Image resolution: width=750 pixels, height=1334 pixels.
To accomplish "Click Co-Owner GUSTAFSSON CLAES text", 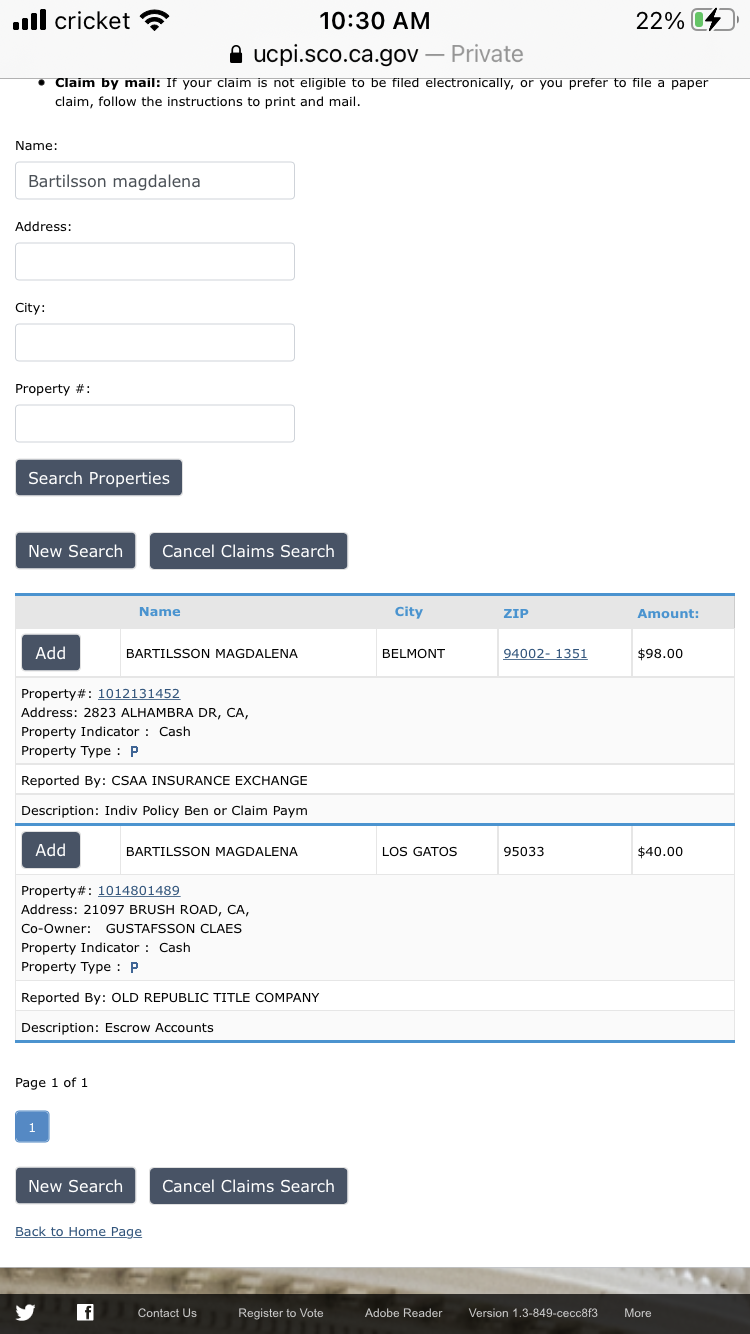I will (x=131, y=928).
